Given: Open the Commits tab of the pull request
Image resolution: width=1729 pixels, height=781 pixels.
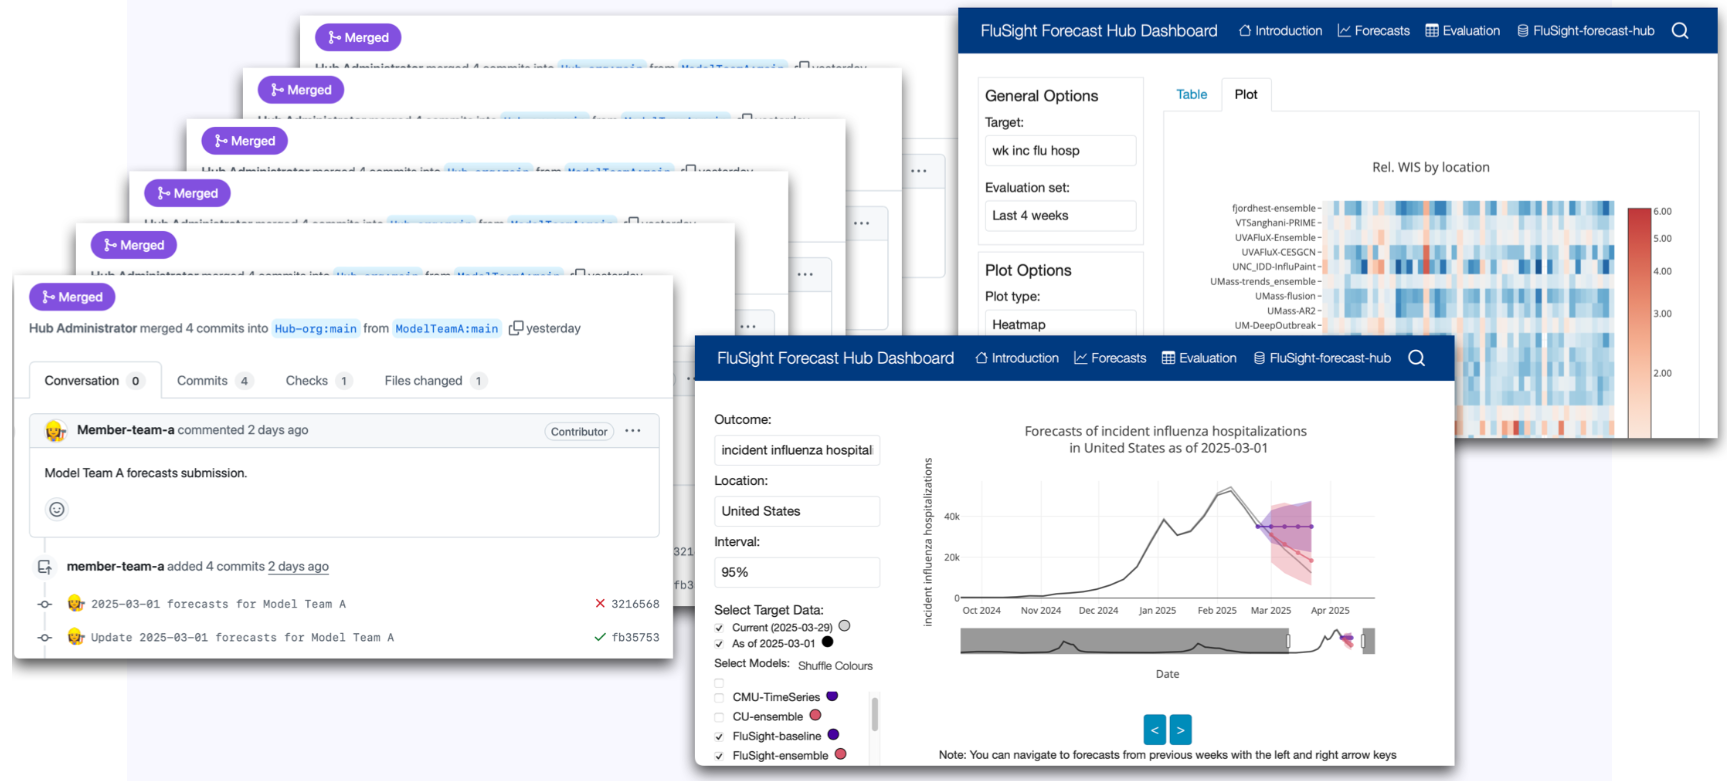Looking at the screenshot, I should coord(203,381).
